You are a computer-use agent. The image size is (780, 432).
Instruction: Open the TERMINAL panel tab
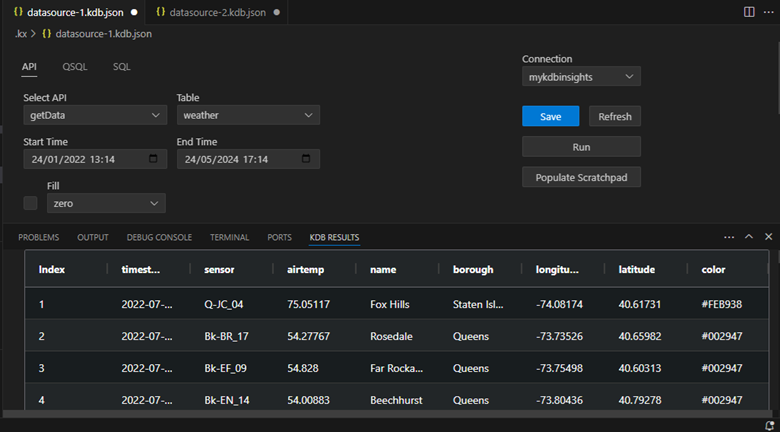point(229,237)
